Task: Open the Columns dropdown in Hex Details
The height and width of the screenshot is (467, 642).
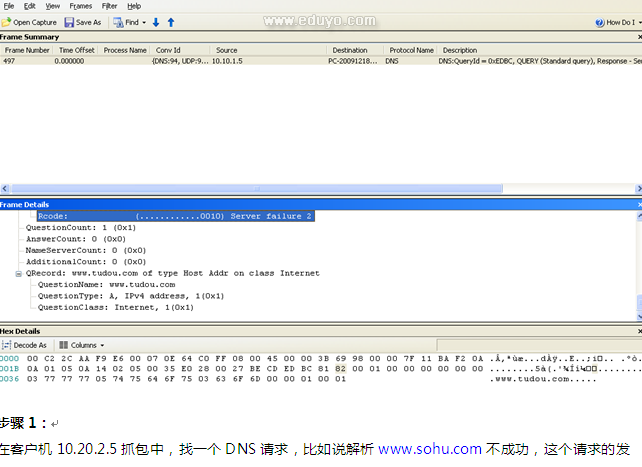Action: click(x=83, y=345)
